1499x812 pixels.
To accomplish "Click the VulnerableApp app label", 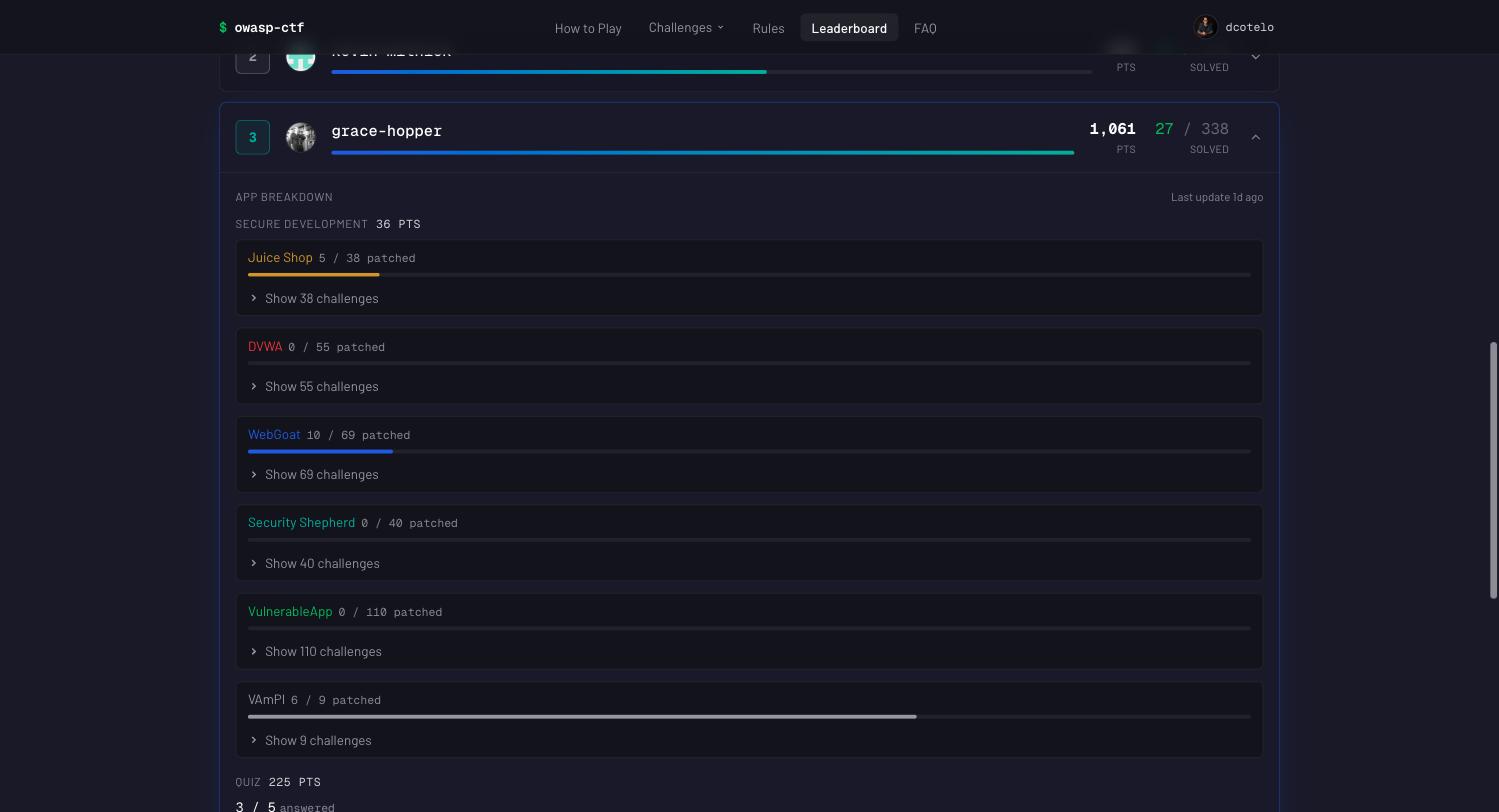I will pos(290,612).
